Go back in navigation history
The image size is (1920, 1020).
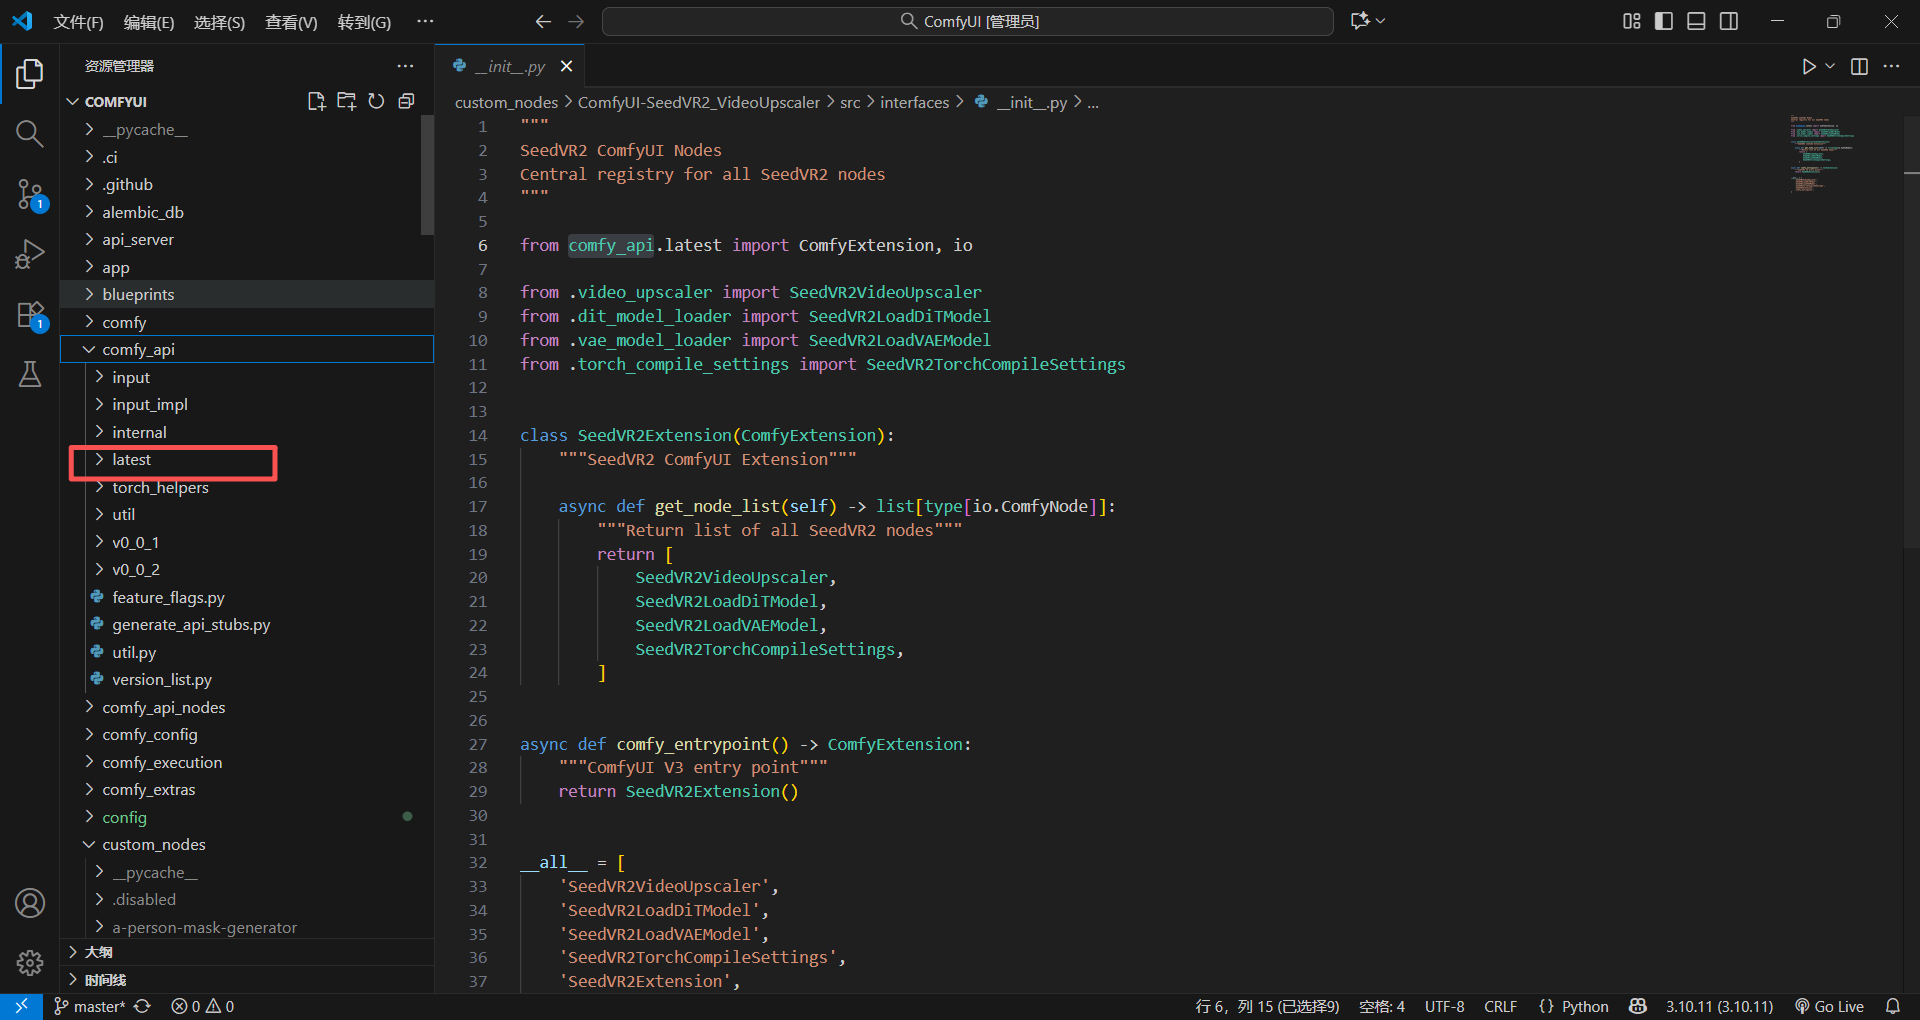tap(543, 21)
